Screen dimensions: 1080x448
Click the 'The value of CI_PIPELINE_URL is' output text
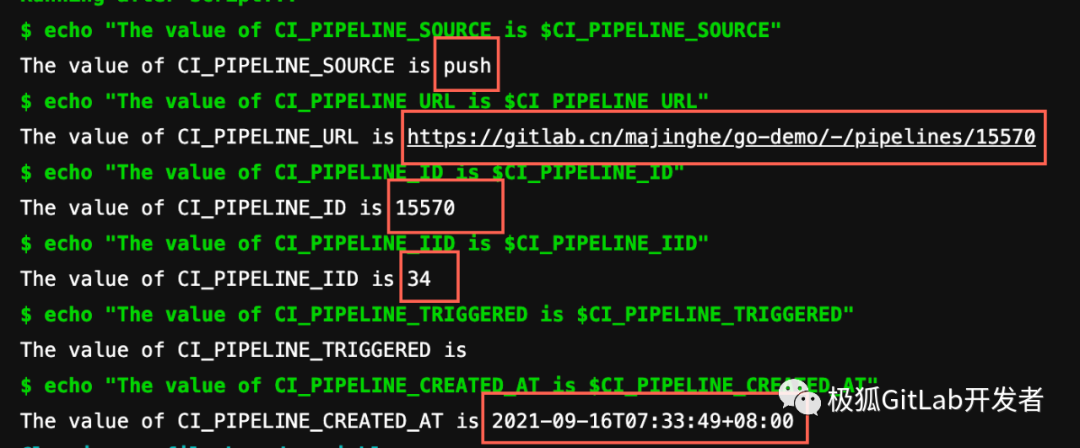[x=207, y=137]
